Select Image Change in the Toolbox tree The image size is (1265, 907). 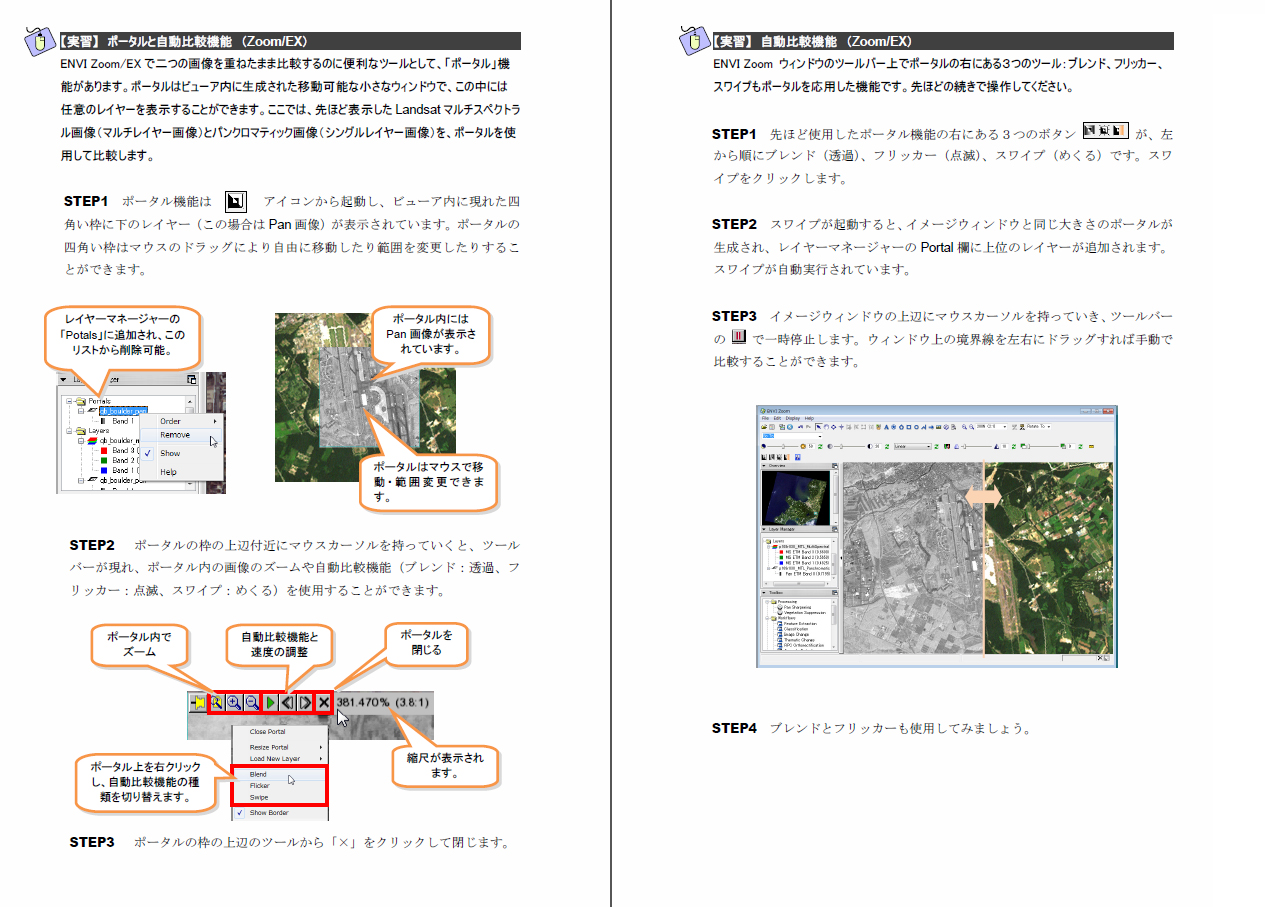coord(798,634)
